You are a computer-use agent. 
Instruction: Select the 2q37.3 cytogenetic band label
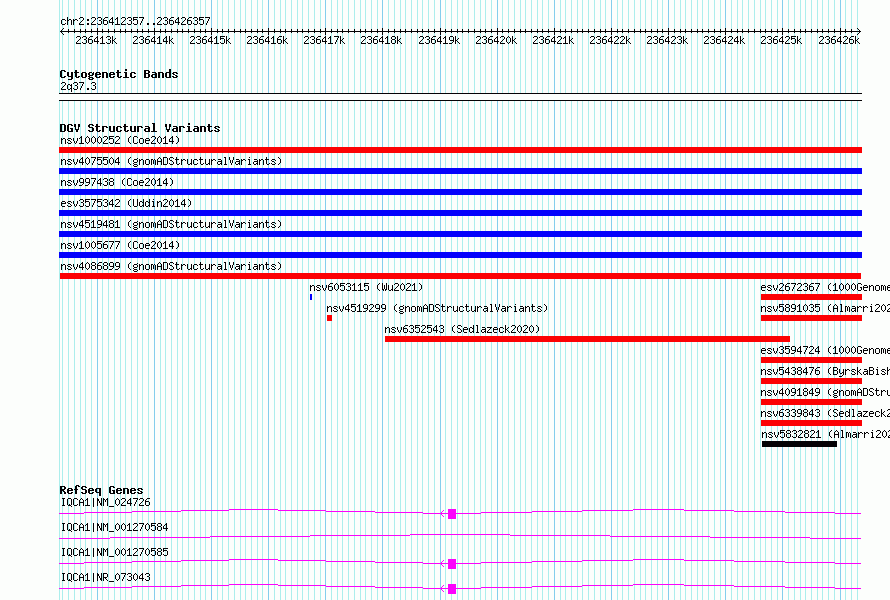78,86
